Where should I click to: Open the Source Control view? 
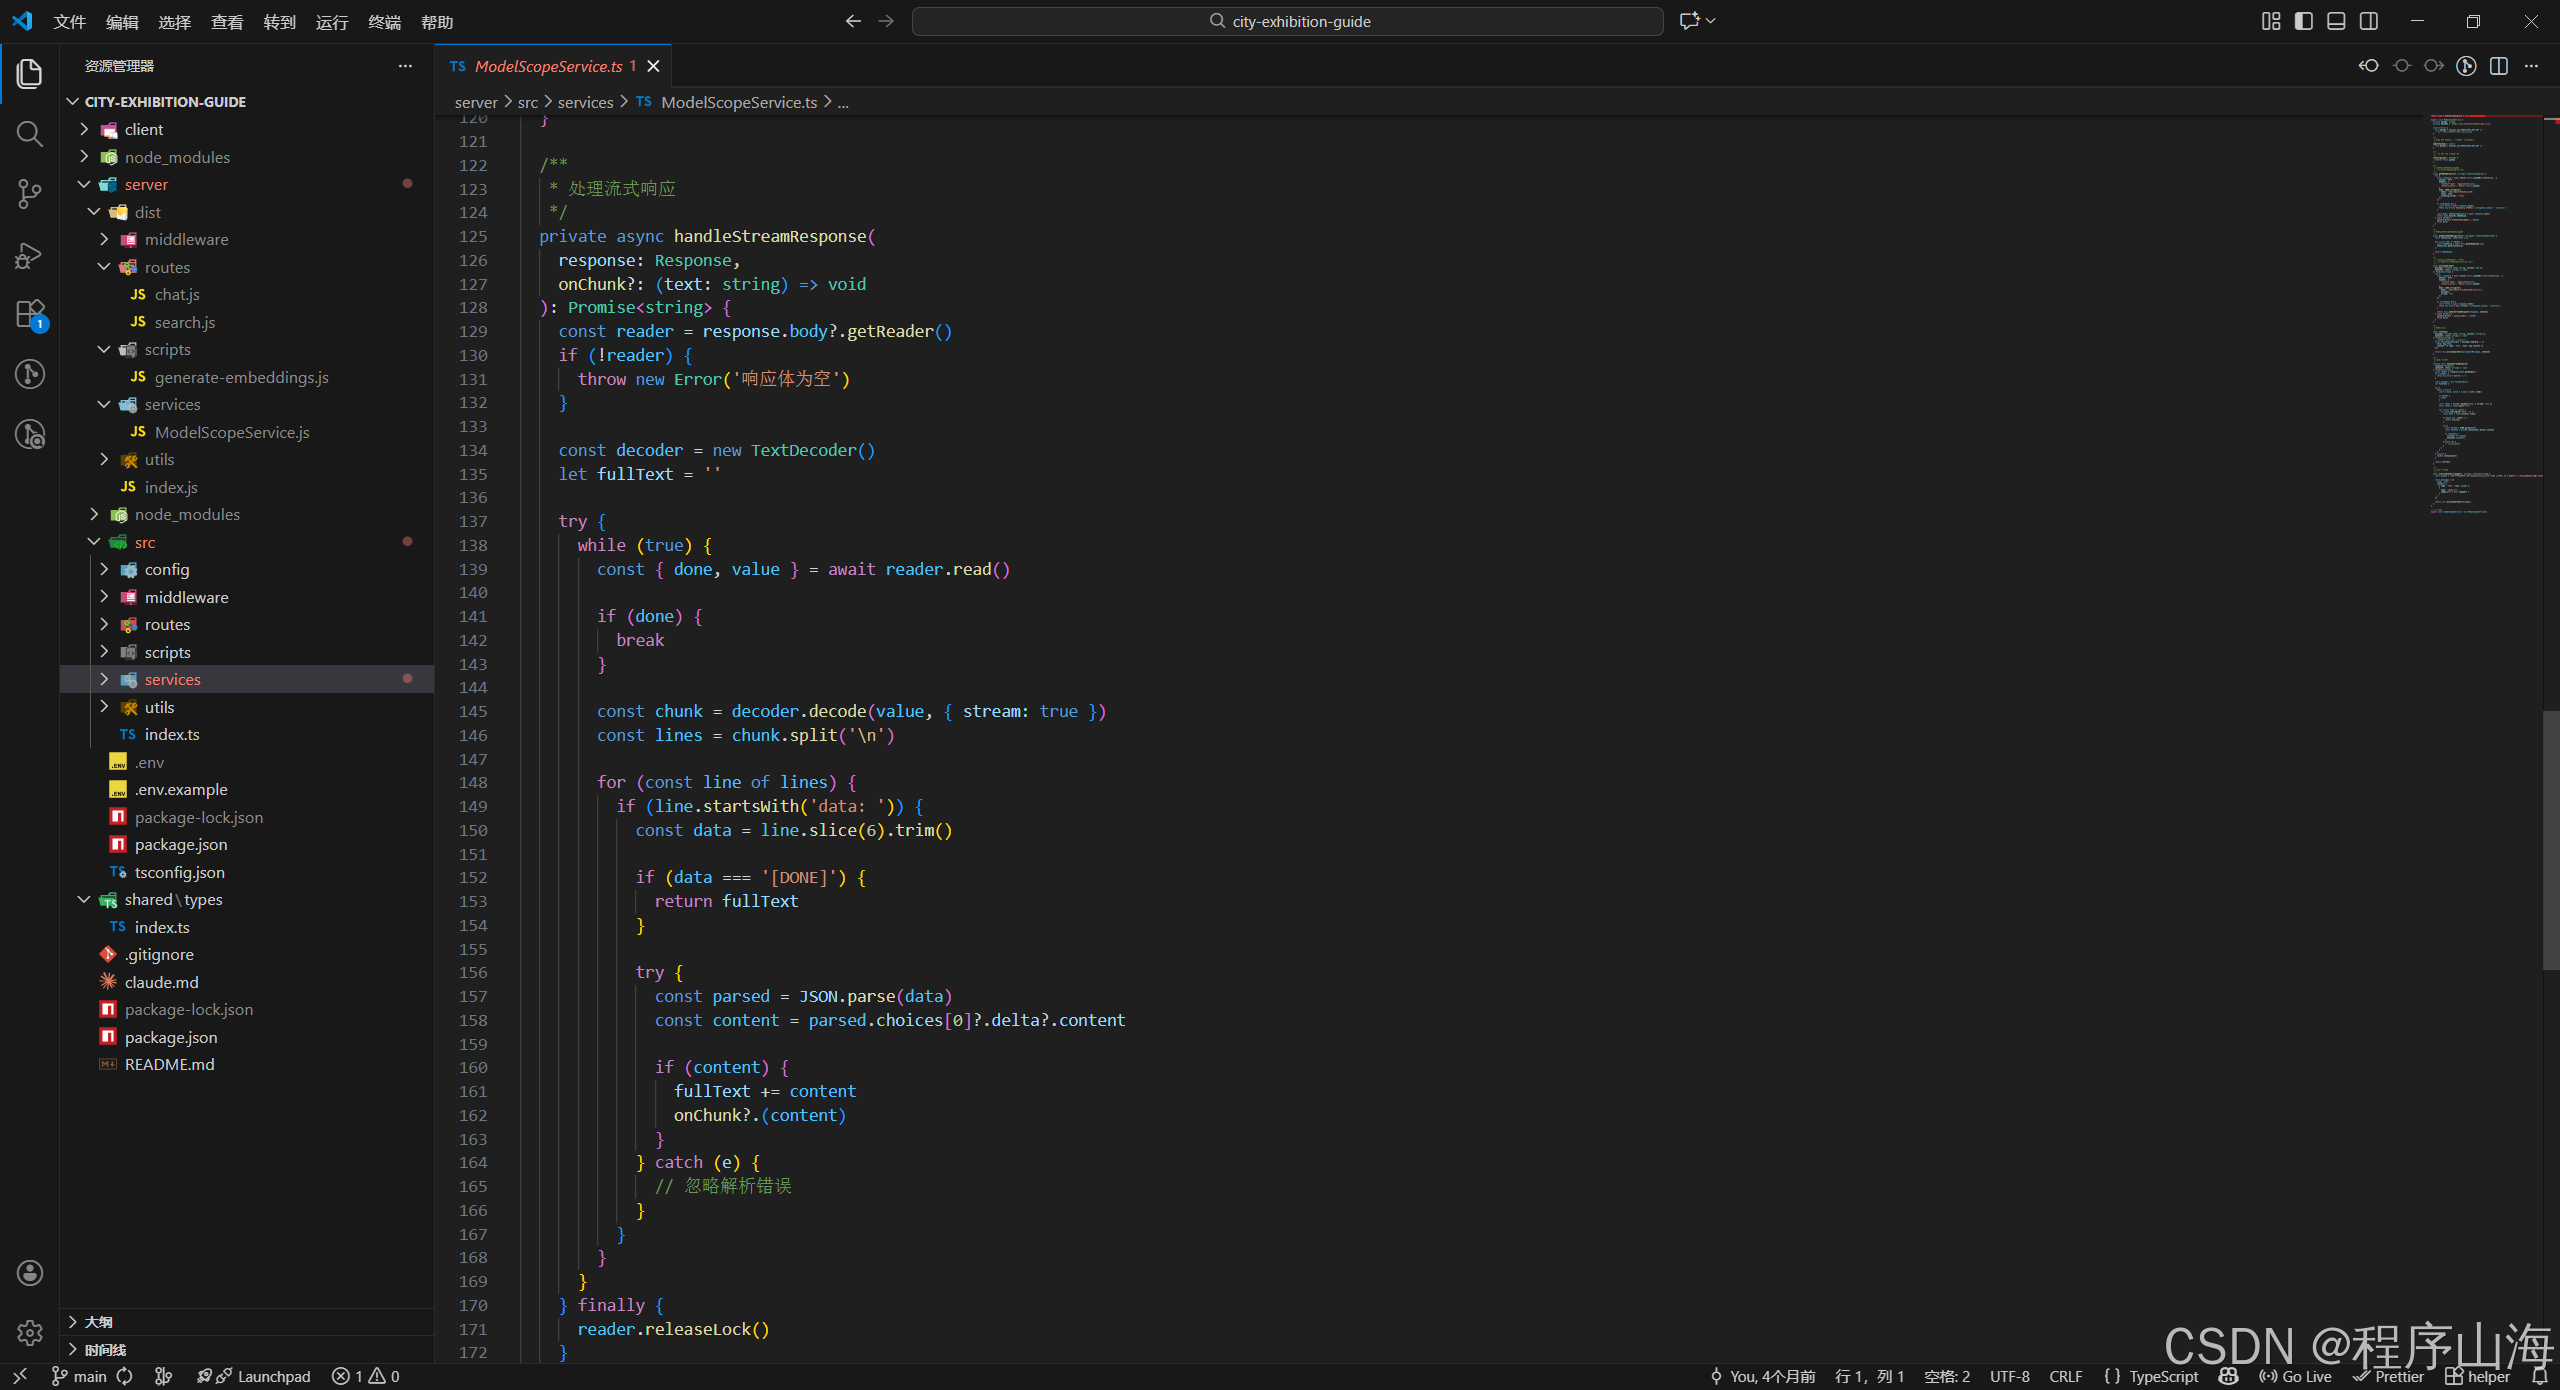click(30, 193)
